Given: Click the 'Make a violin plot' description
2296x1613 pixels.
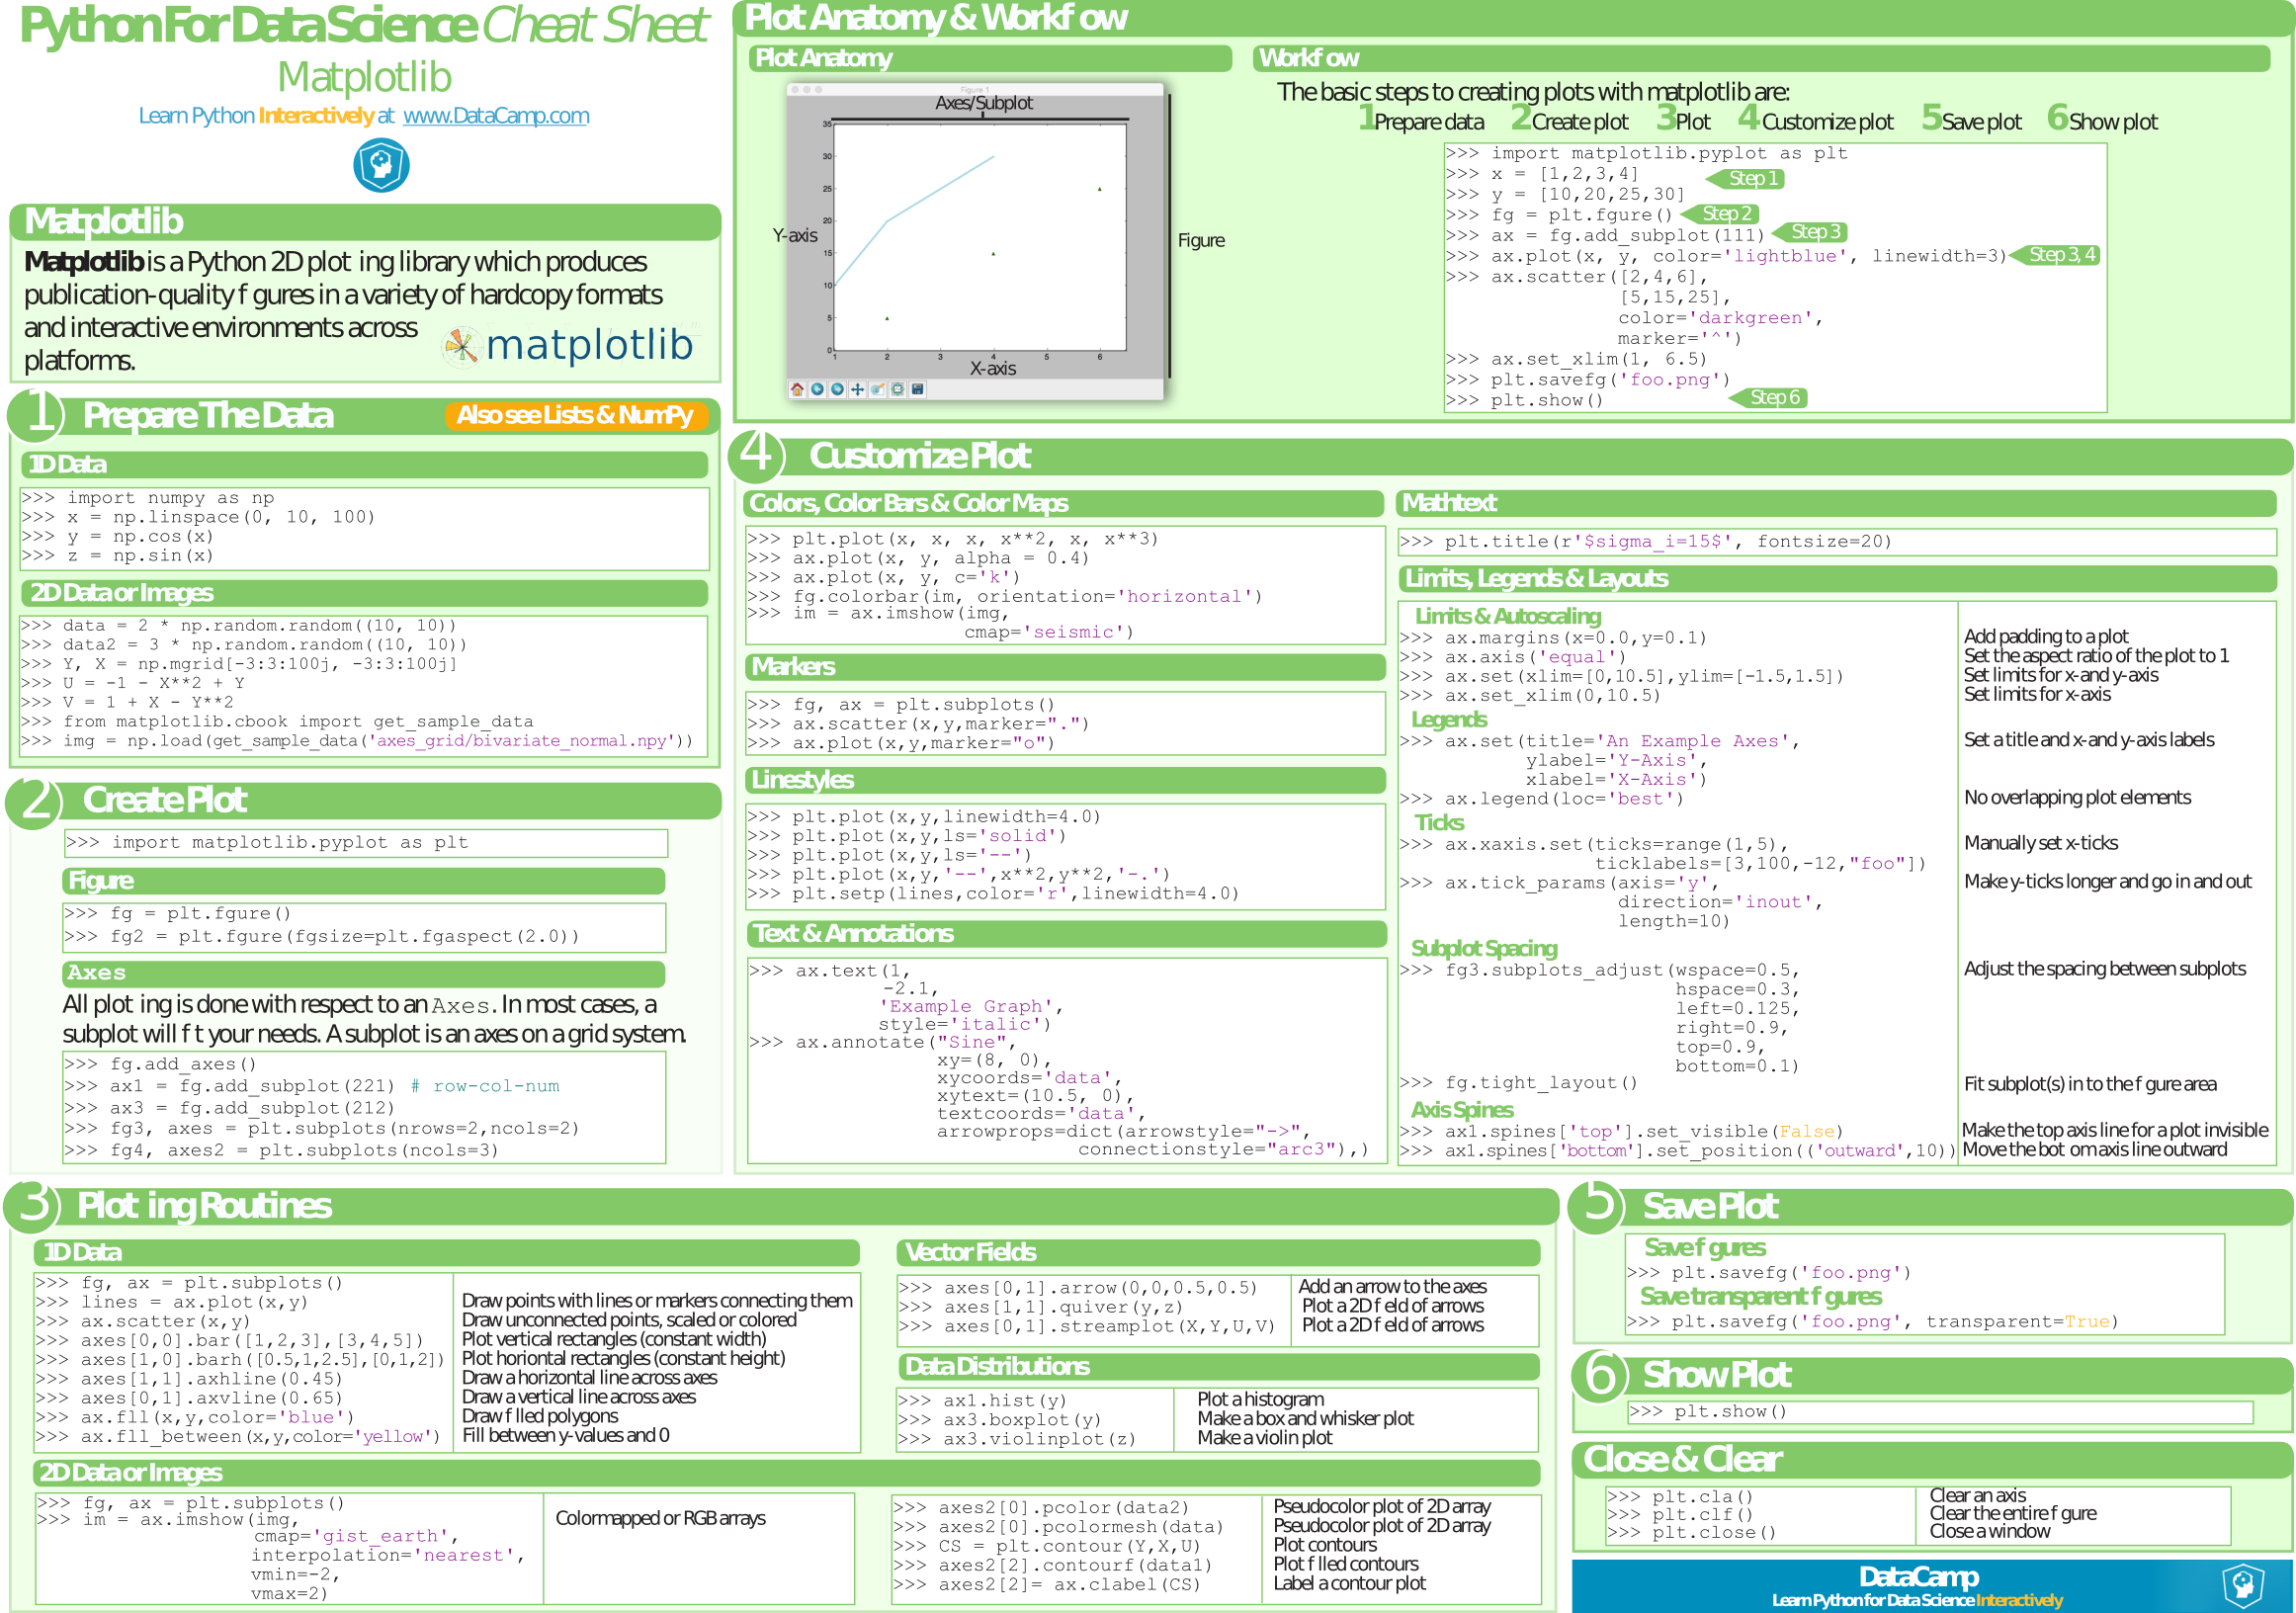Looking at the screenshot, I should 1265,1438.
